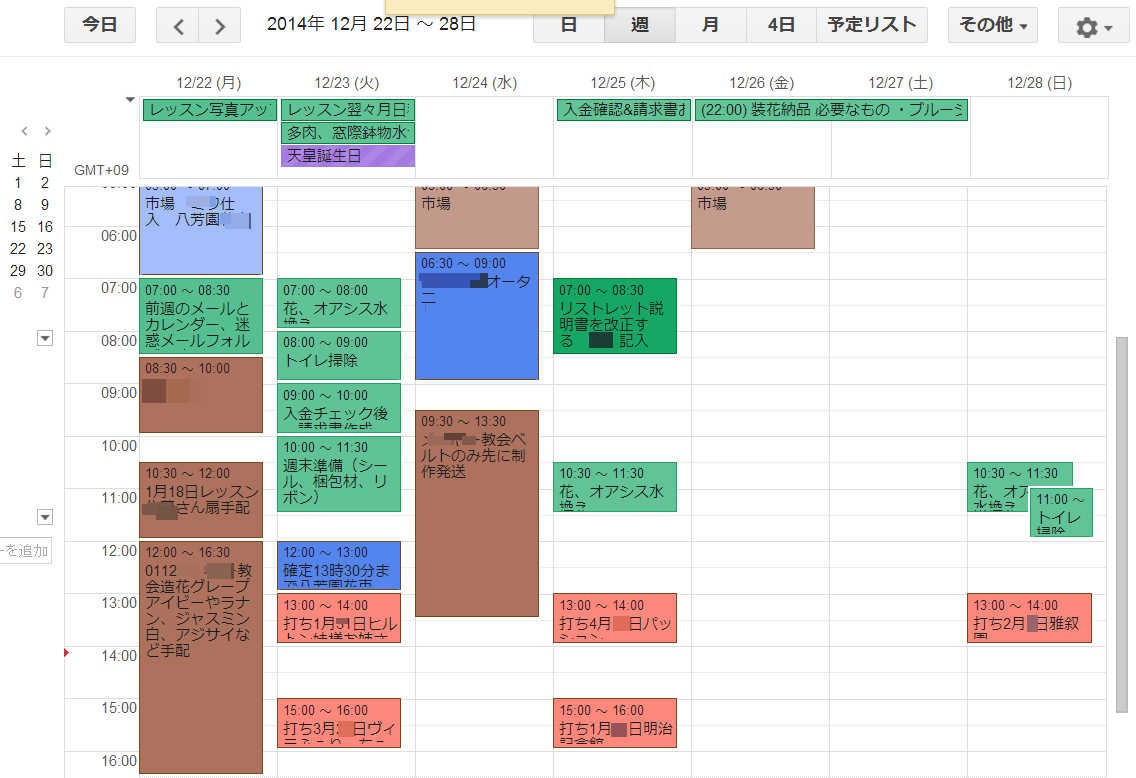Screen dimensions: 1136x778
Task: Open the 12/24 (水) column header
Action: (x=484, y=83)
